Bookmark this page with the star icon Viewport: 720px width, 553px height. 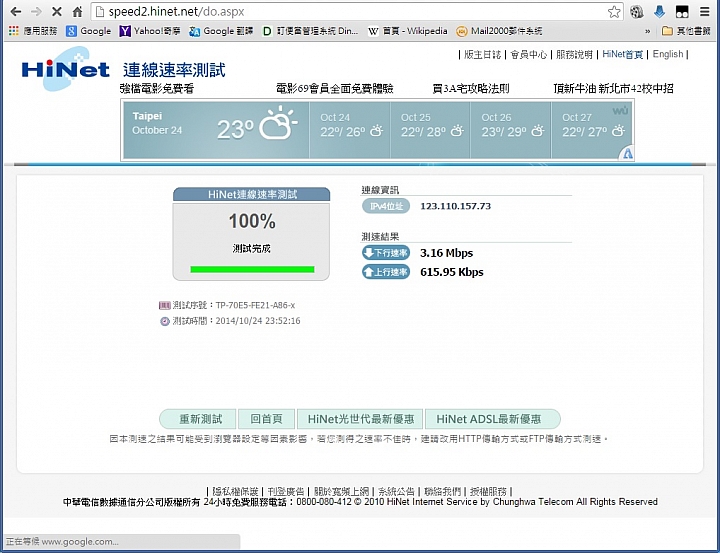point(614,11)
